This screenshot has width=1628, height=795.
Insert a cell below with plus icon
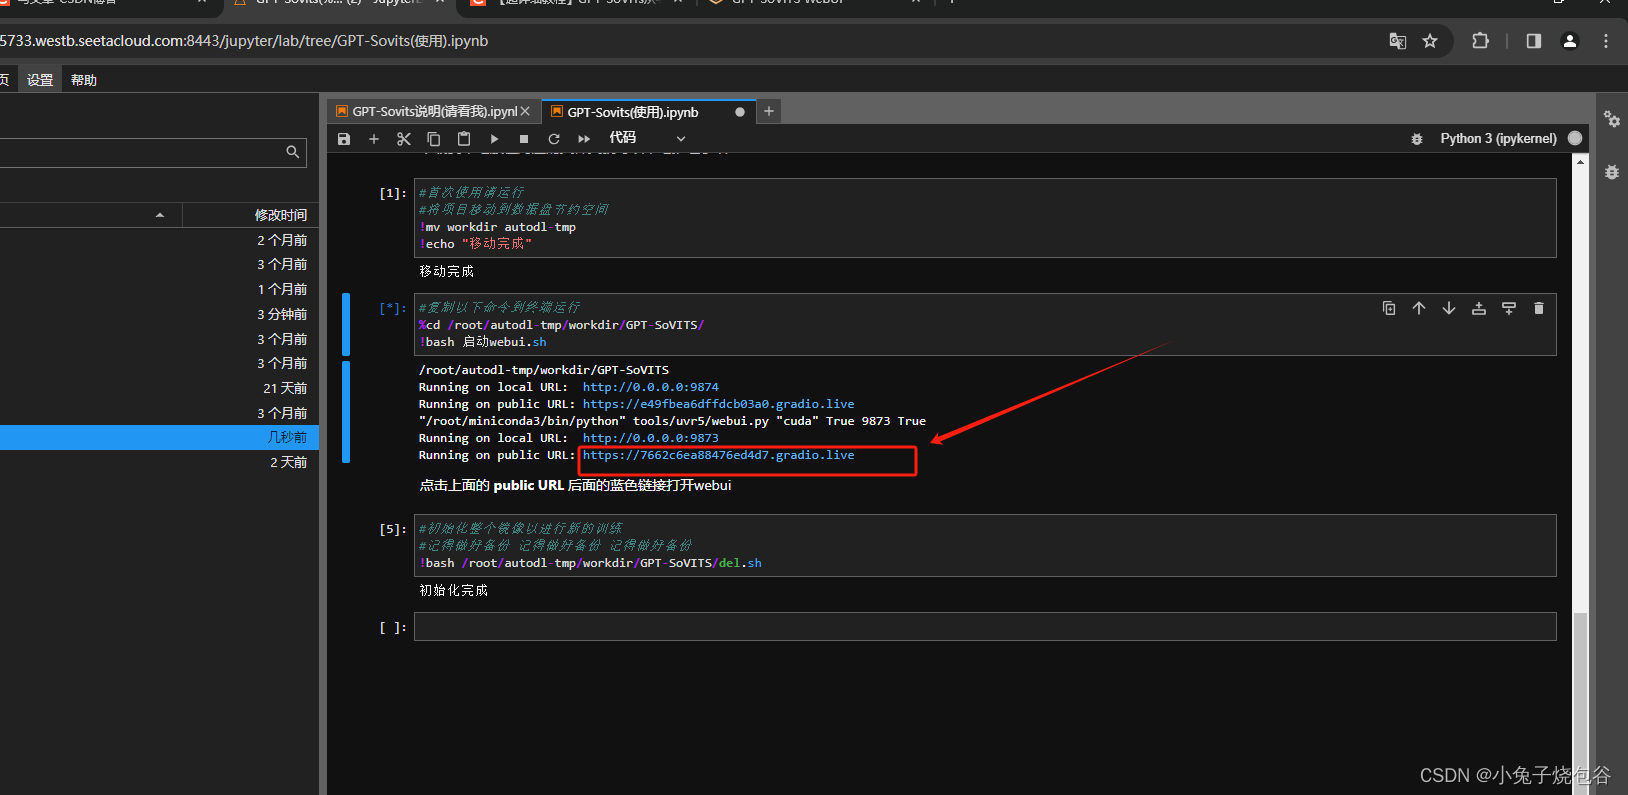coord(374,139)
